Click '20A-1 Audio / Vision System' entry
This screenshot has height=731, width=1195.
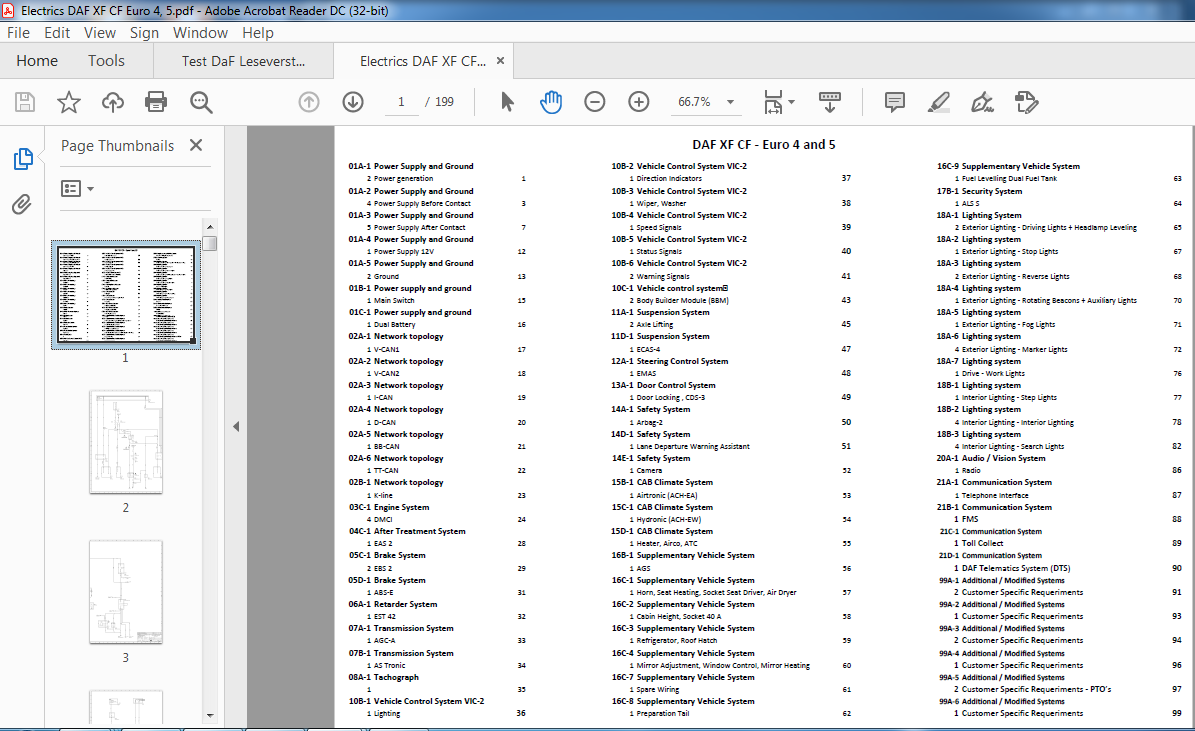[991, 458]
